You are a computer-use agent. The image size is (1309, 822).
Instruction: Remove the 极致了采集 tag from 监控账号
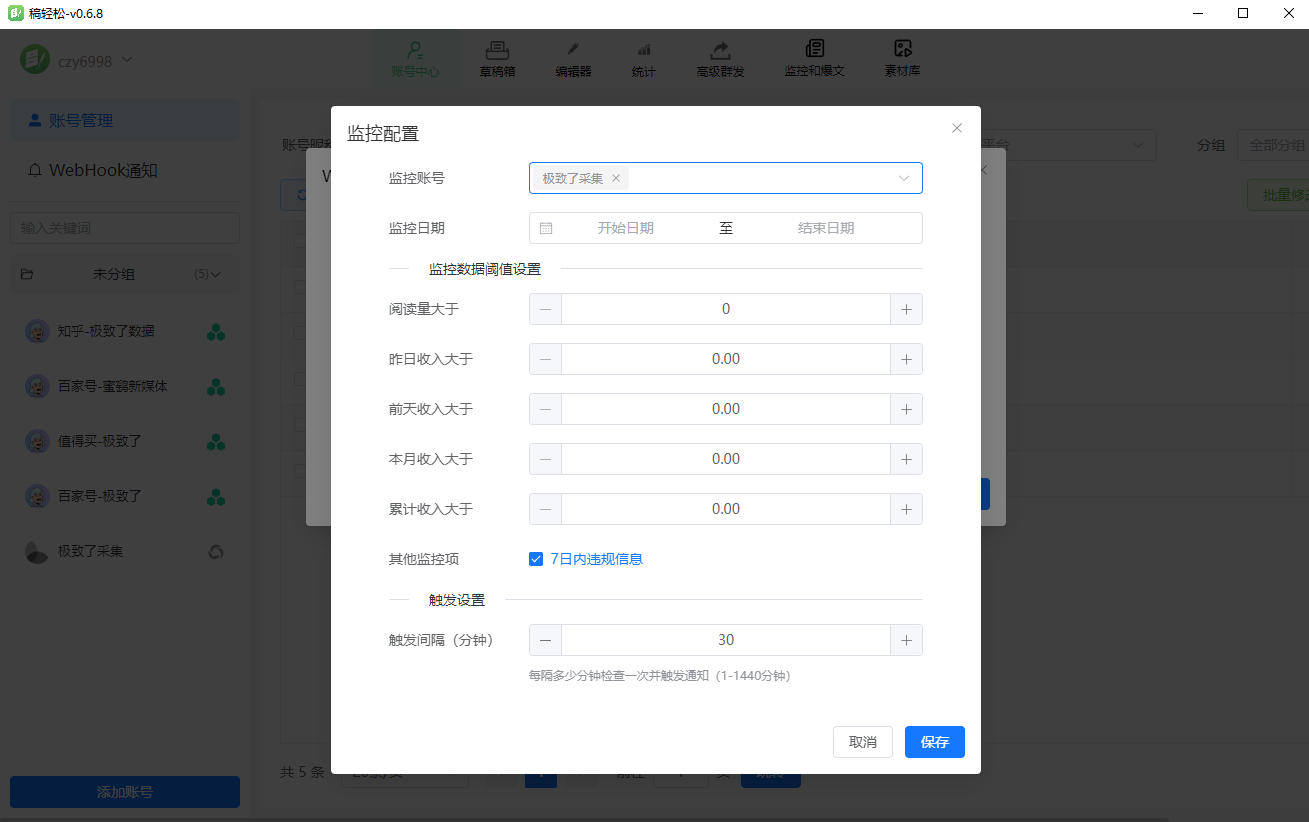click(616, 178)
